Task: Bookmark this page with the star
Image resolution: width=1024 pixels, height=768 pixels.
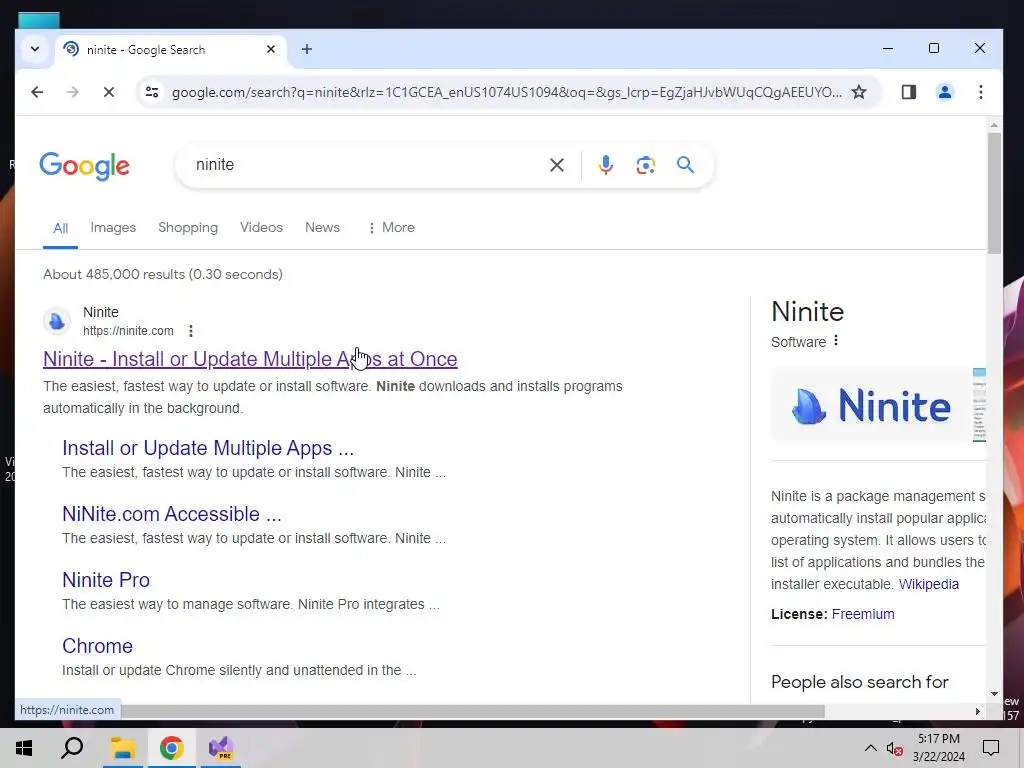Action: pos(859,92)
